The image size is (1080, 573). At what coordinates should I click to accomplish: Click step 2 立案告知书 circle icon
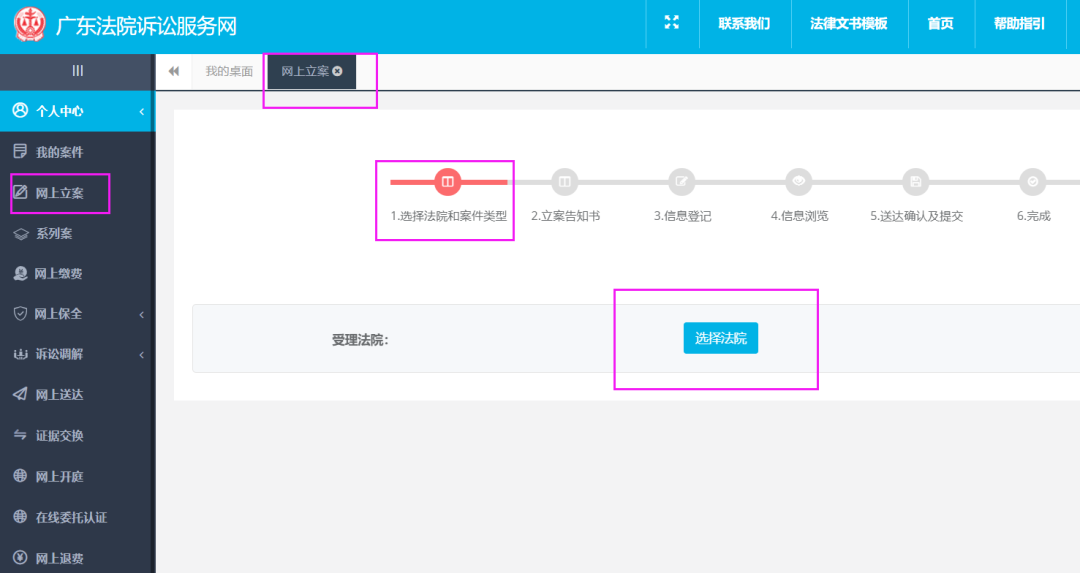click(x=565, y=182)
